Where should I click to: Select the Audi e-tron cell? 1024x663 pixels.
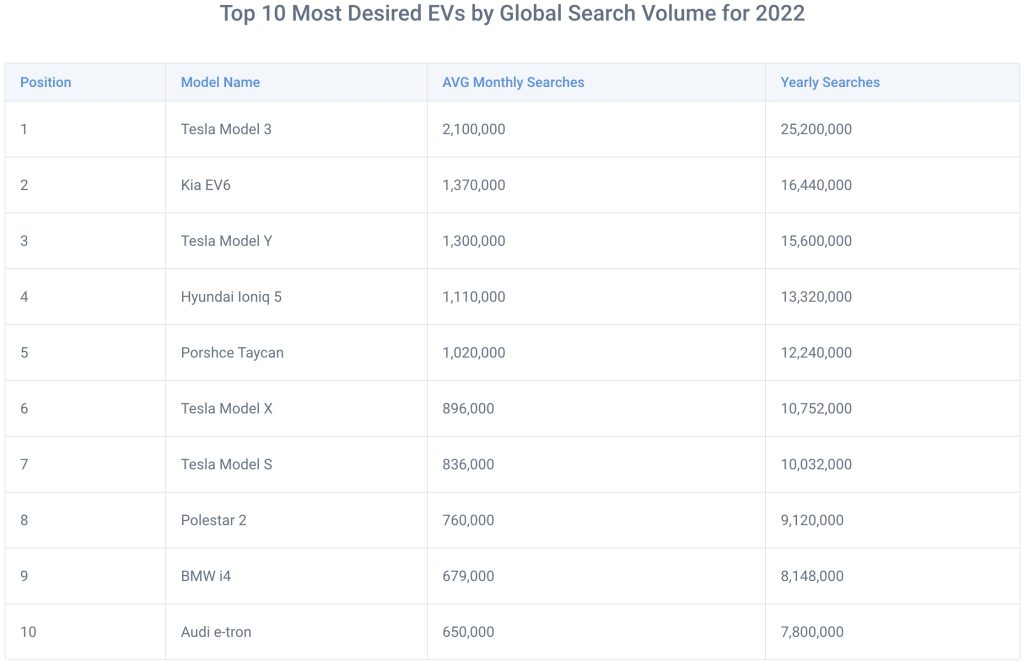216,632
